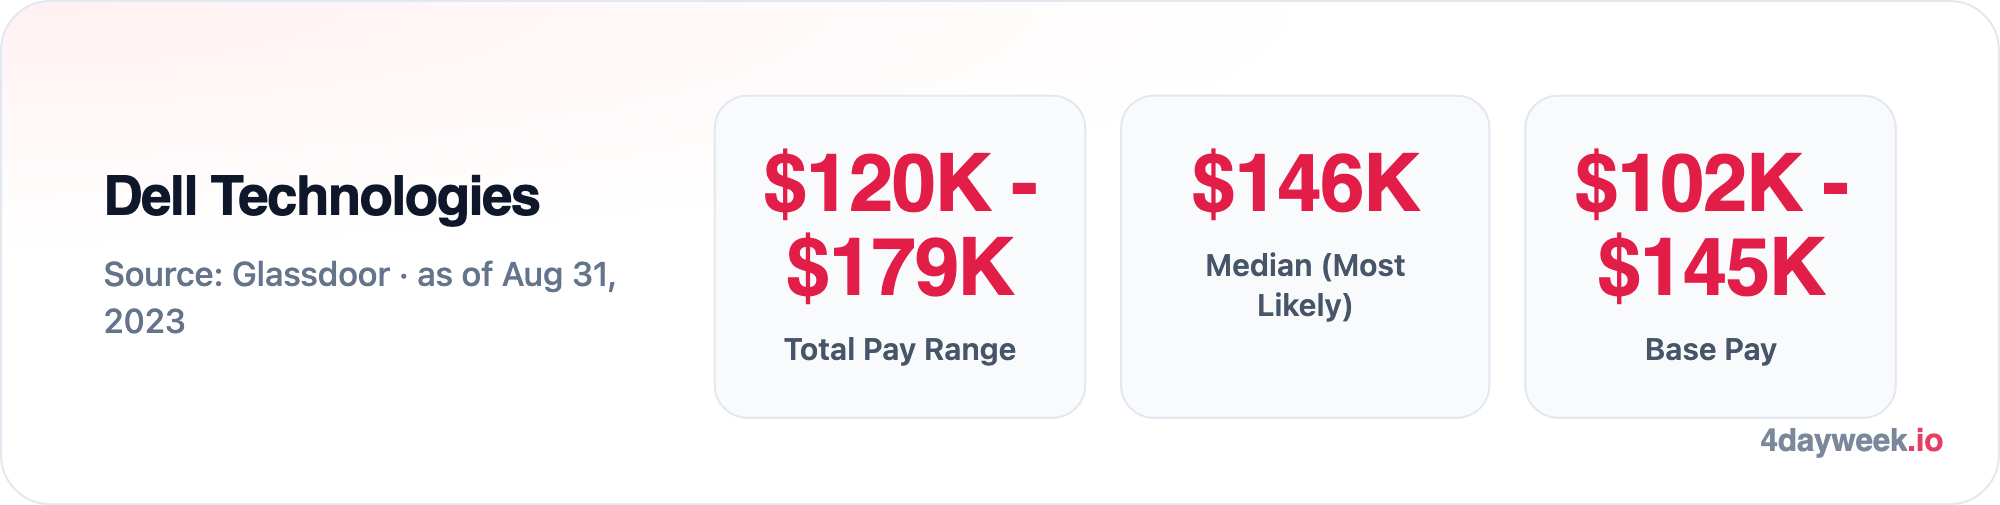Screen dimensions: 2000x505
Task: Click the $102K lower base pay value
Action: 1689,184
